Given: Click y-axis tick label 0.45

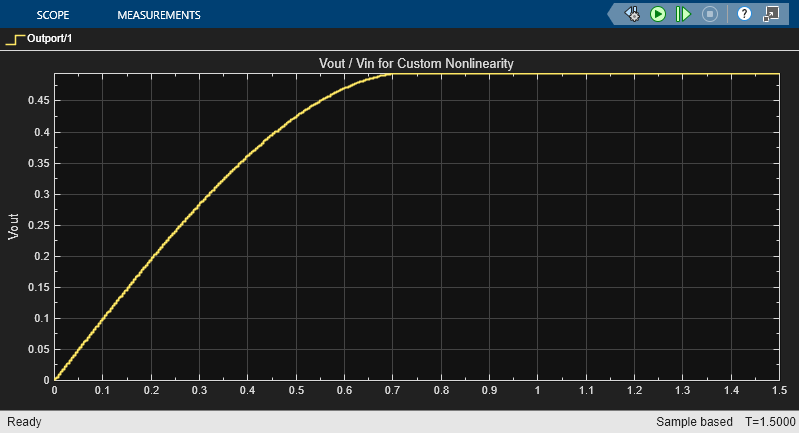Looking at the screenshot, I should (39, 101).
